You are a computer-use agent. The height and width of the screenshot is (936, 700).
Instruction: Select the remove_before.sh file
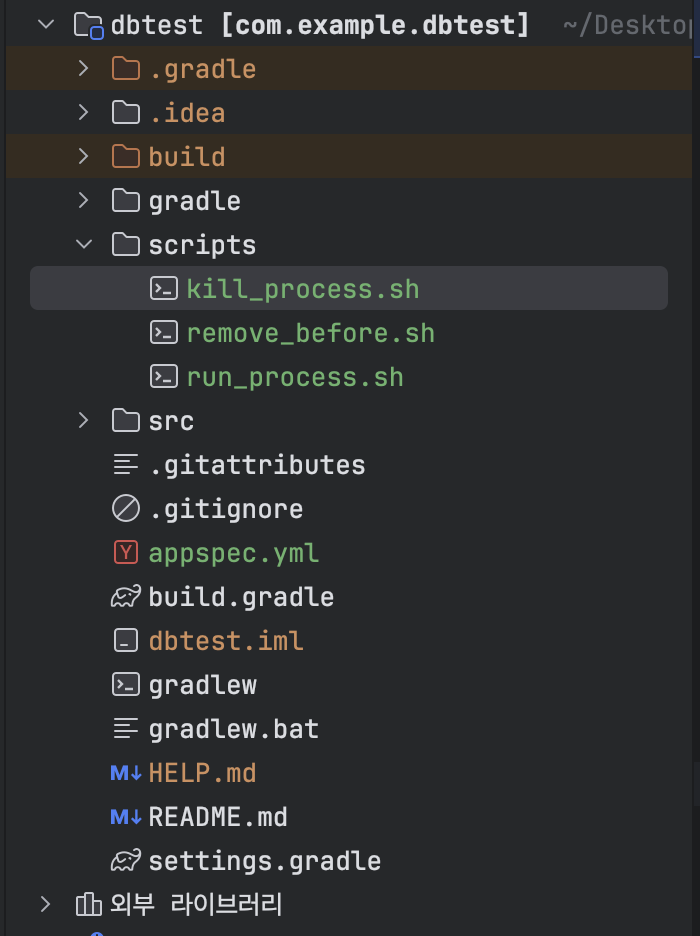[310, 333]
